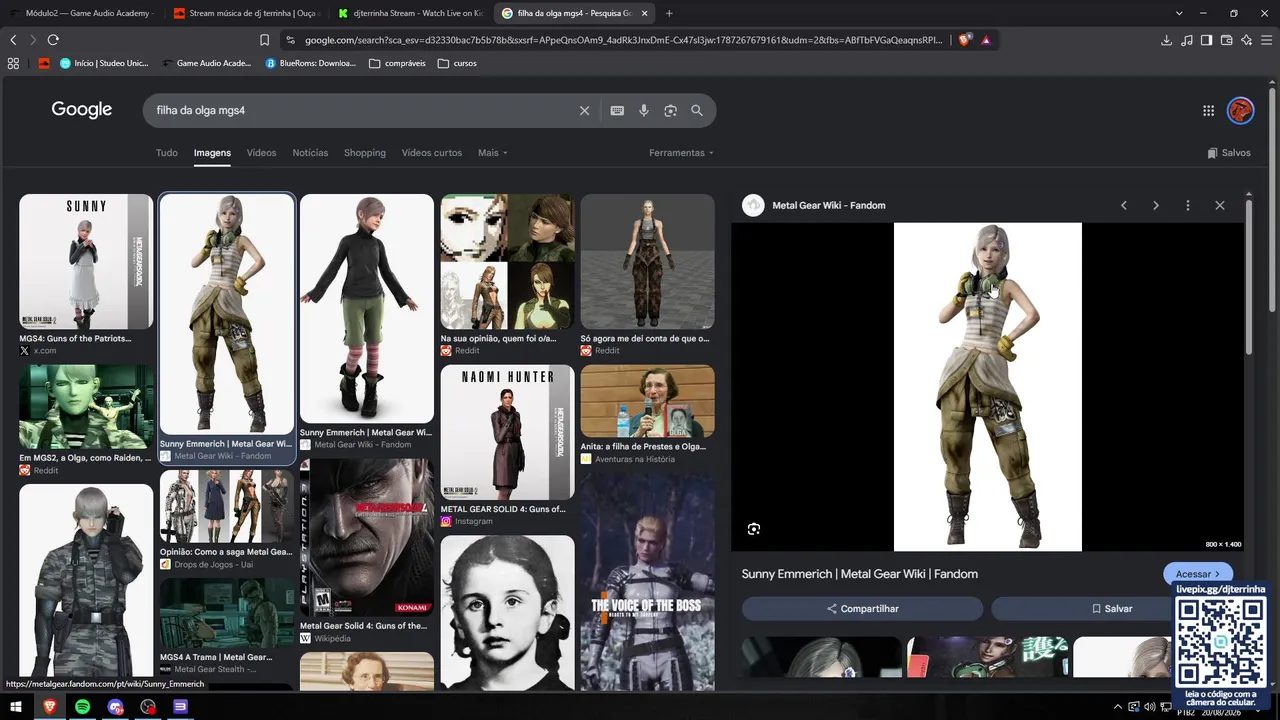Viewport: 1280px width, 720px height.
Task: Open the compráveis bookmarks folder
Action: (397, 63)
